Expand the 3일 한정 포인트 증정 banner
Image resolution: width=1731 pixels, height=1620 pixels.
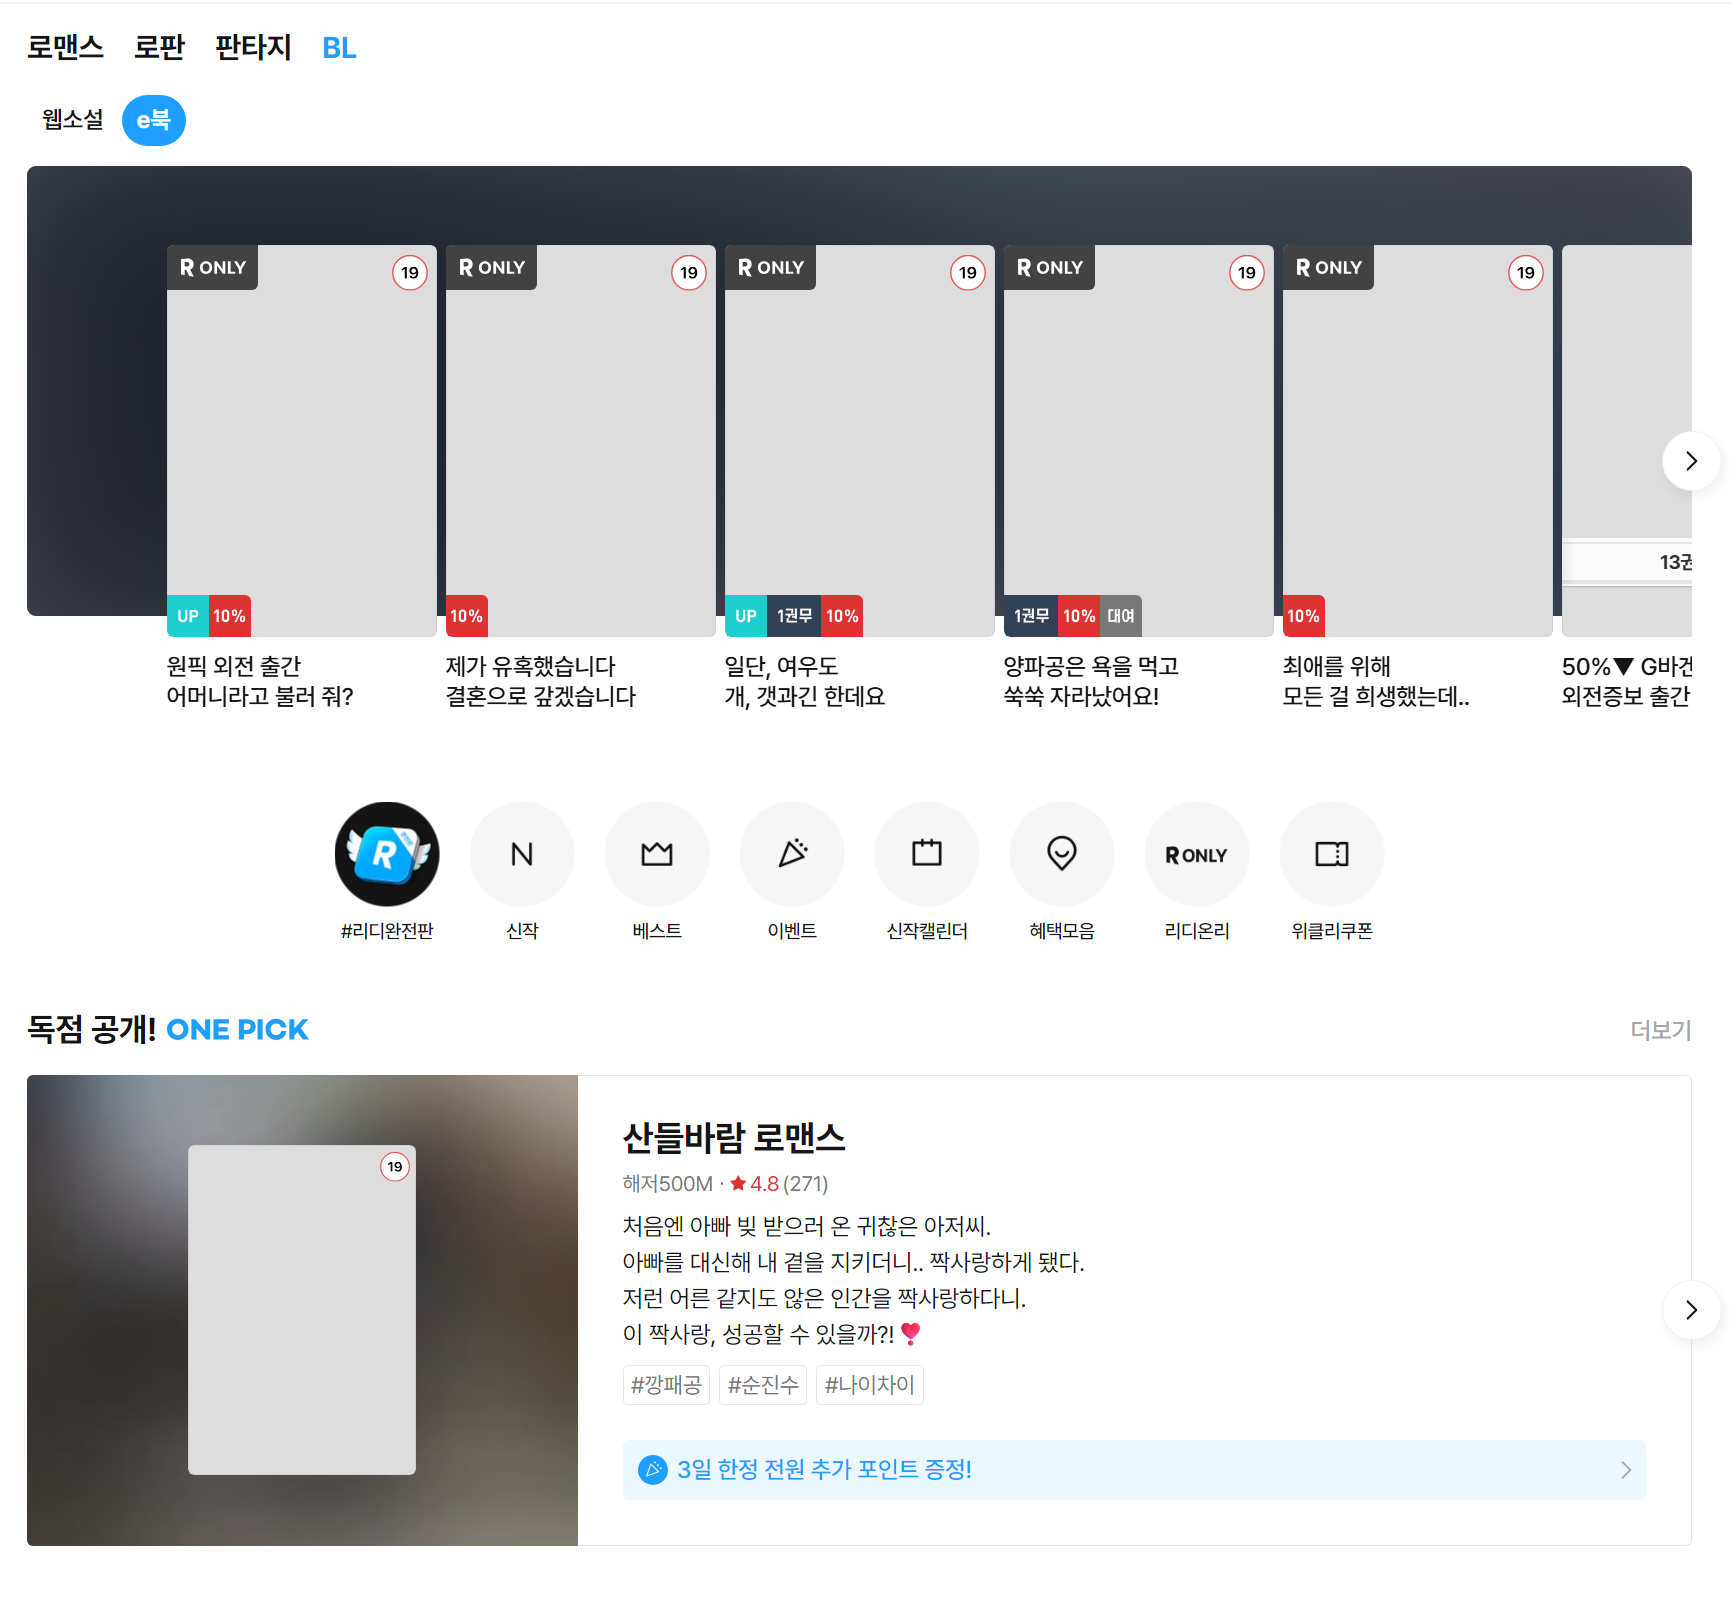pos(1133,1469)
